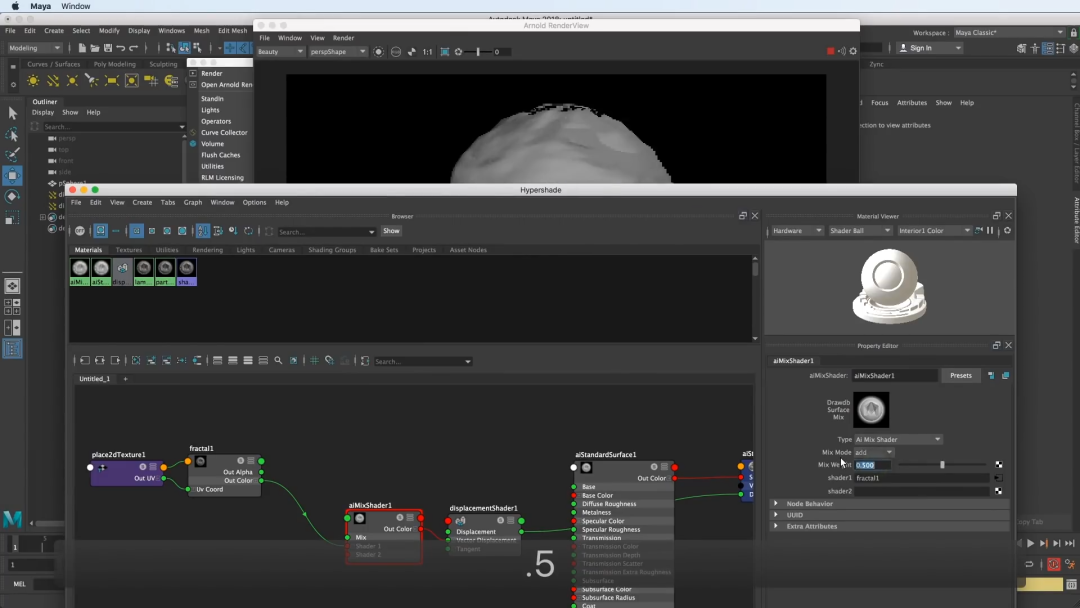Open the macOS Window menu
This screenshot has height=608, width=1080.
(x=75, y=6)
